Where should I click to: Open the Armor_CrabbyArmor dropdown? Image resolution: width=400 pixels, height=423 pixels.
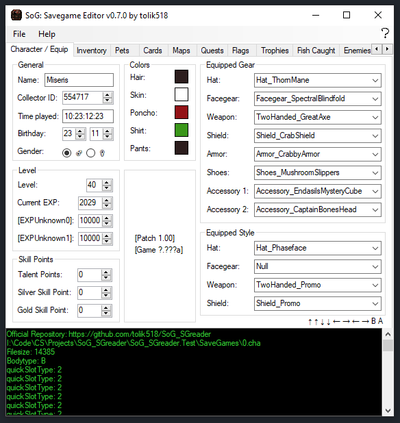375,154
